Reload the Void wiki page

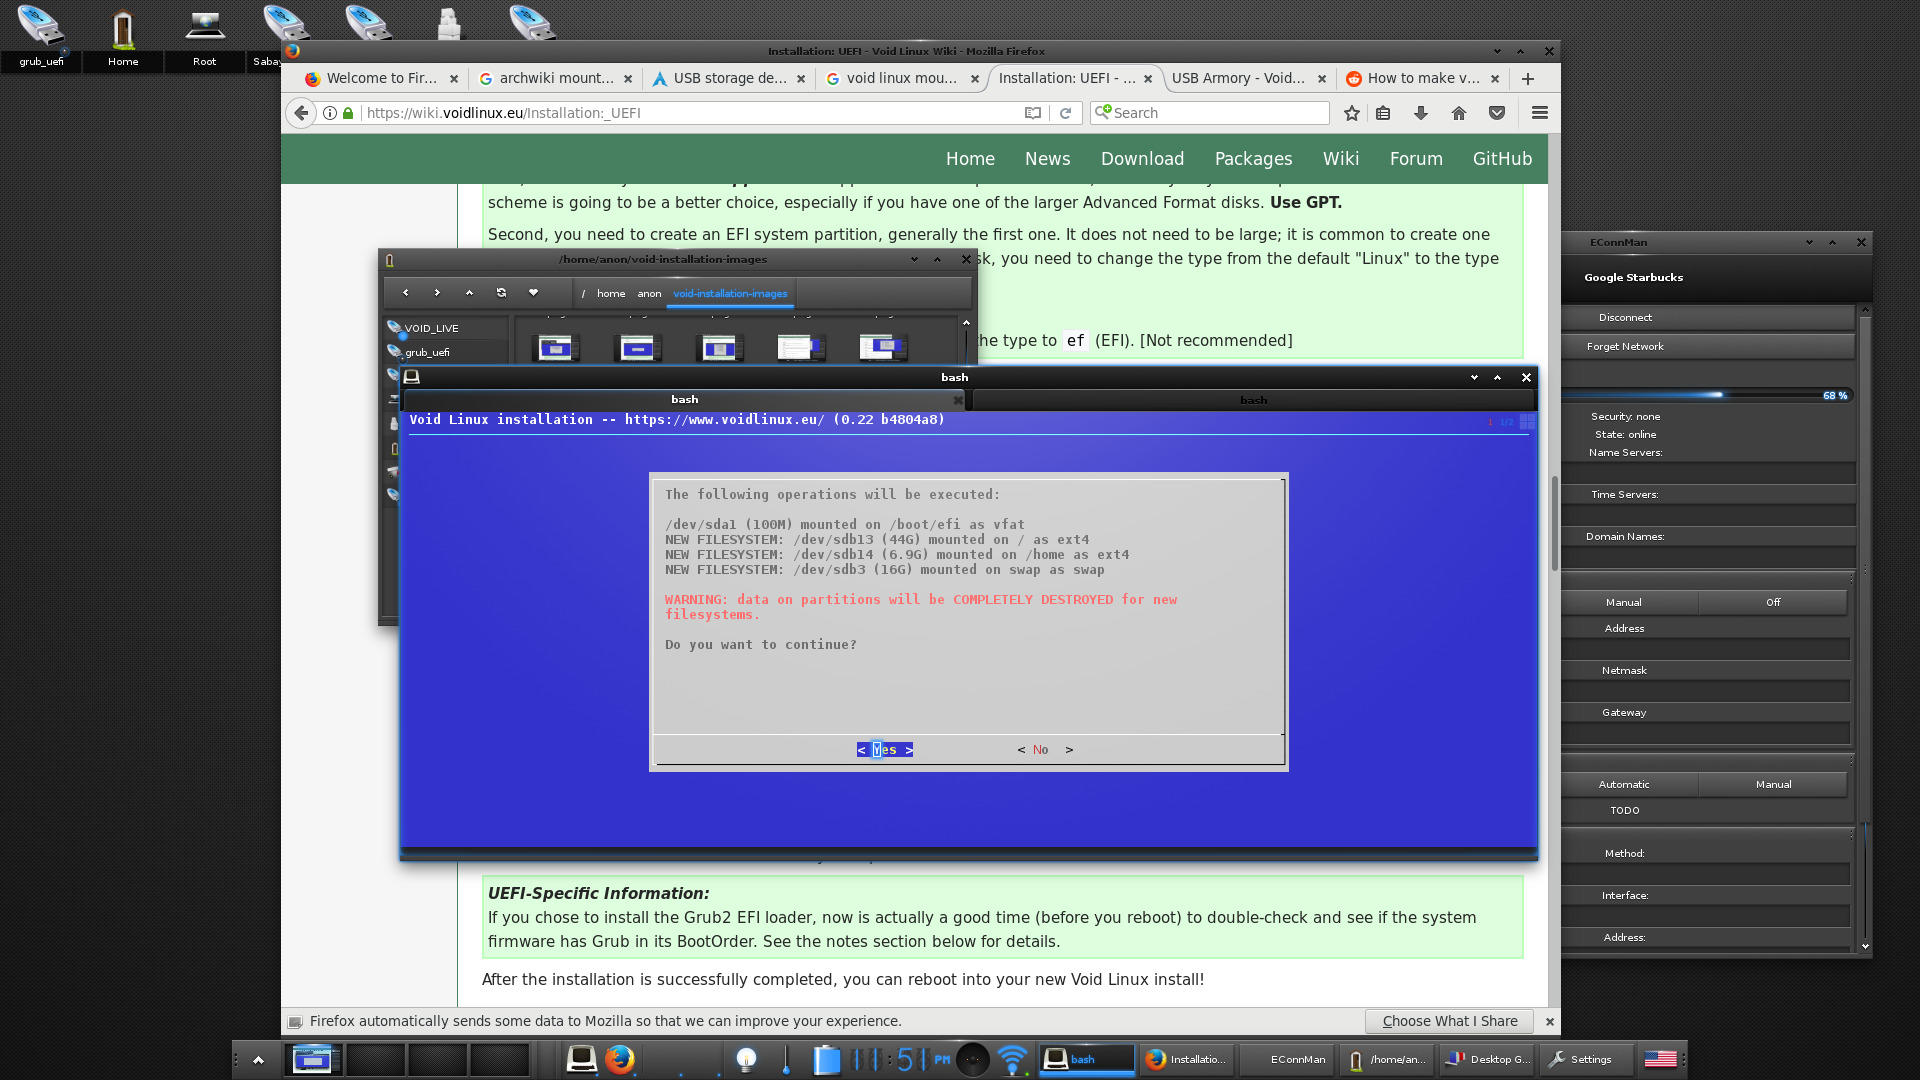coord(1065,113)
